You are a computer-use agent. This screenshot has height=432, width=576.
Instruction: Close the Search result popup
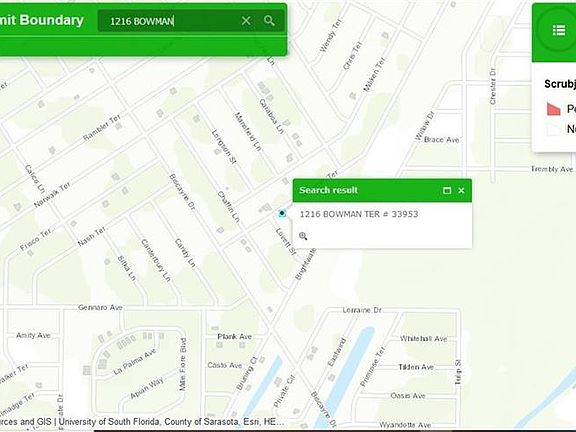coord(461,190)
